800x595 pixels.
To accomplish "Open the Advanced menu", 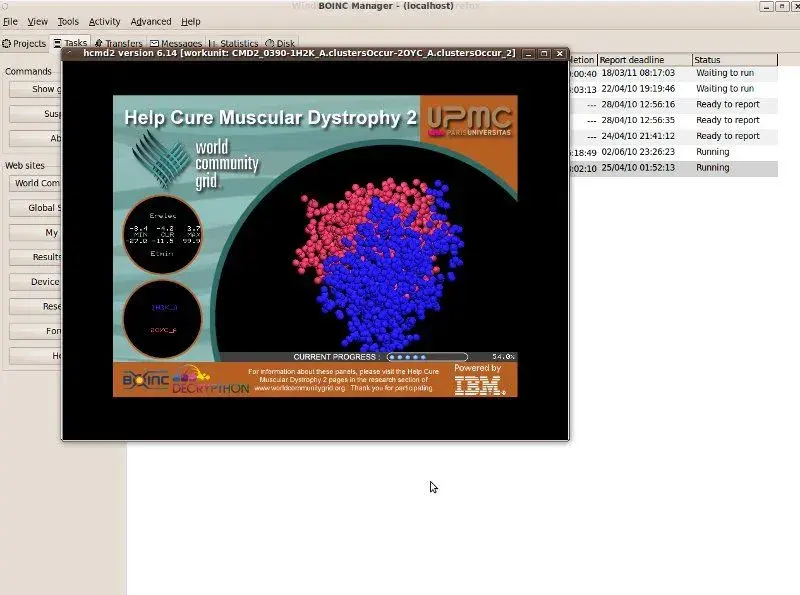I will pyautogui.click(x=151, y=21).
